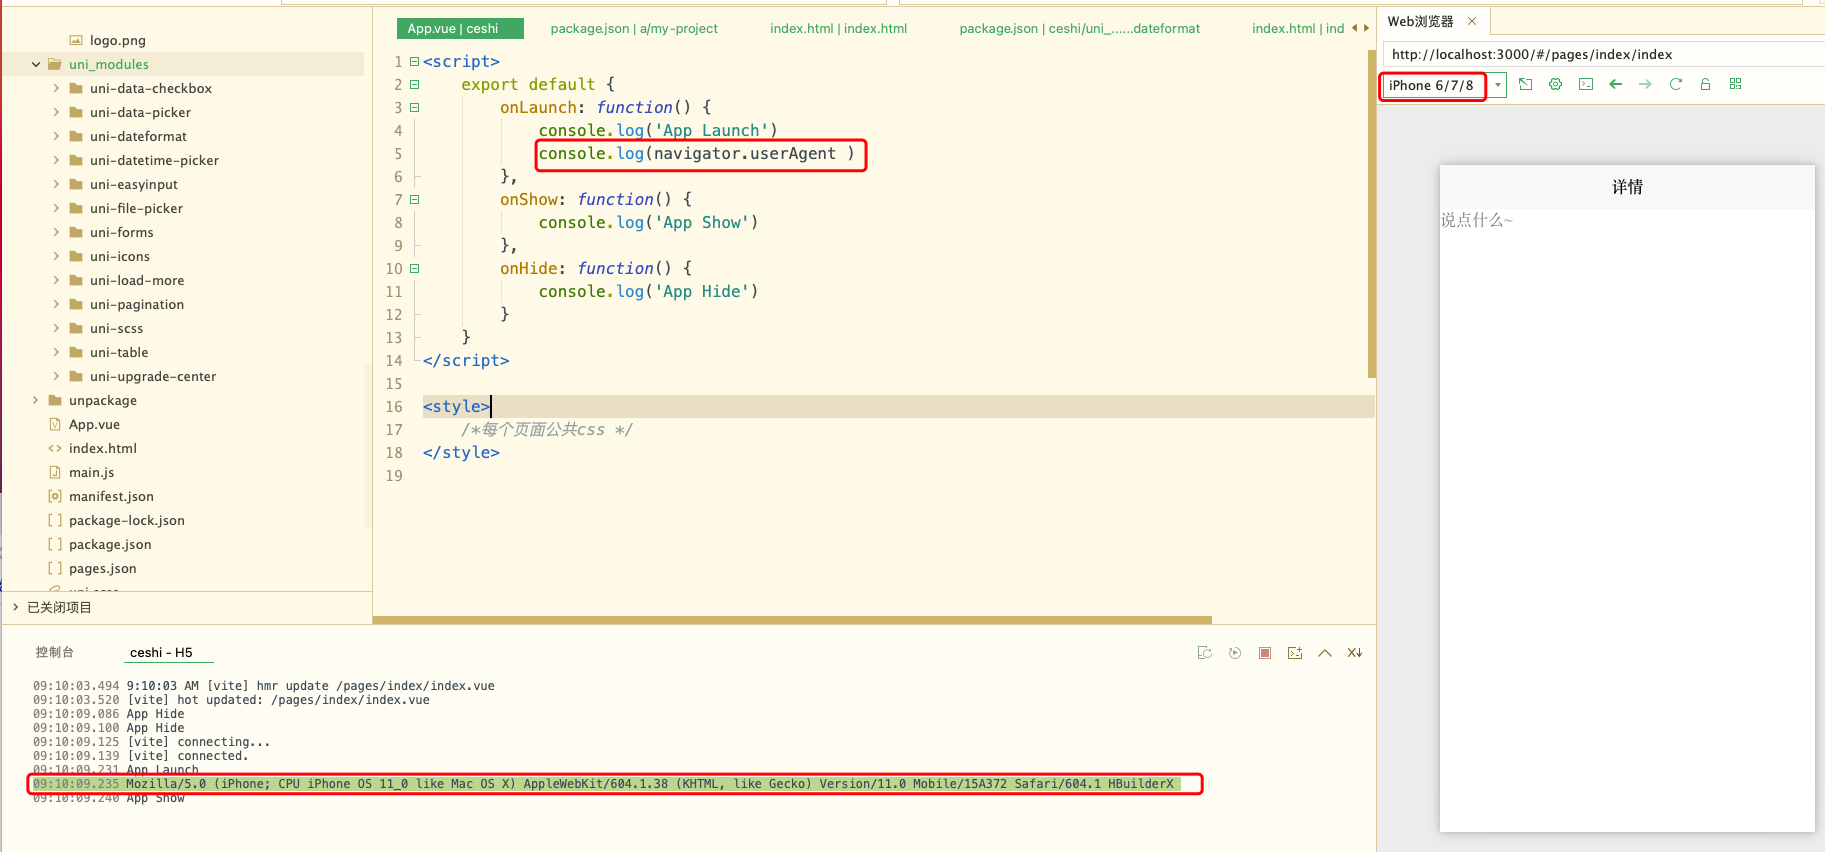1825x852 pixels.
Task: Click the editor horizontal scrollbar
Action: (x=792, y=620)
